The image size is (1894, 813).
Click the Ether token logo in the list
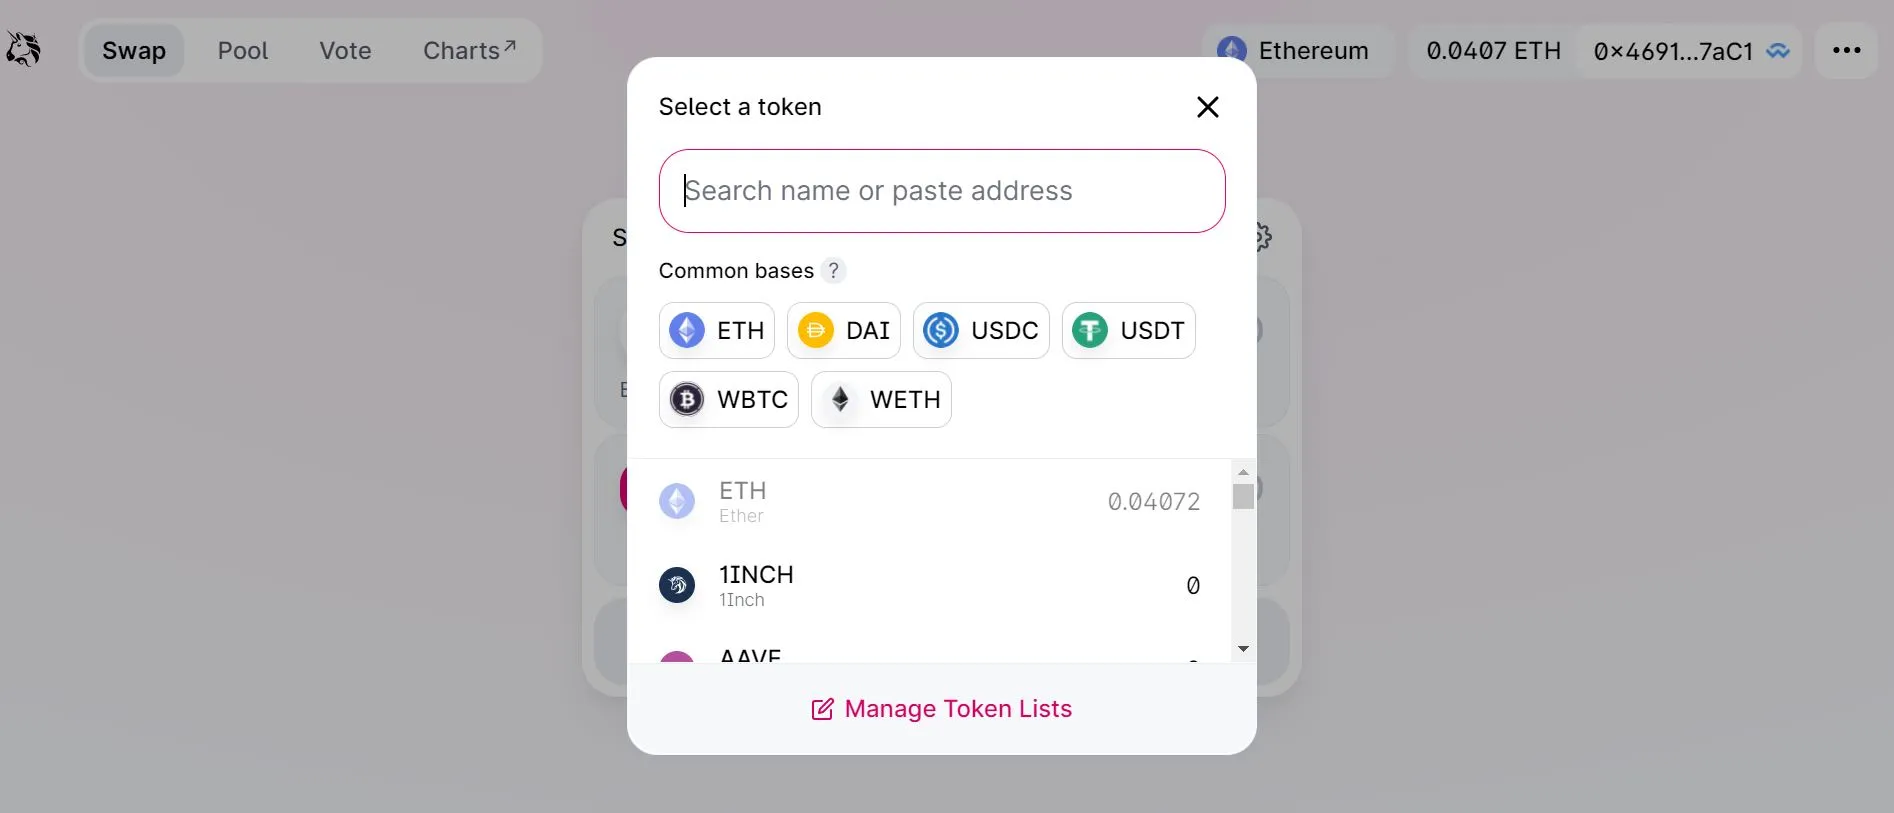[x=677, y=502]
